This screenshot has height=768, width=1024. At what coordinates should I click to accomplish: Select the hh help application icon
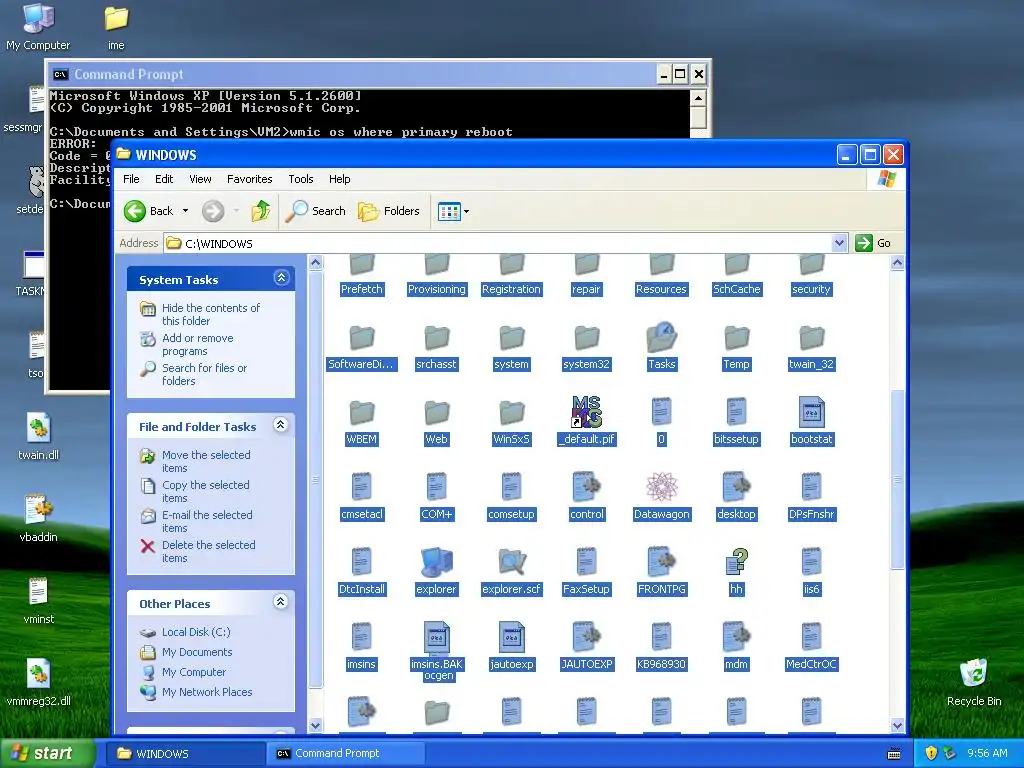tap(737, 562)
